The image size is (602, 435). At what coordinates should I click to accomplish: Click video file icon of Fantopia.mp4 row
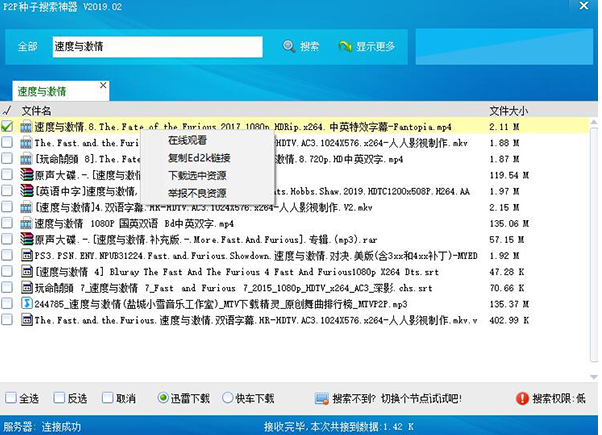point(26,127)
